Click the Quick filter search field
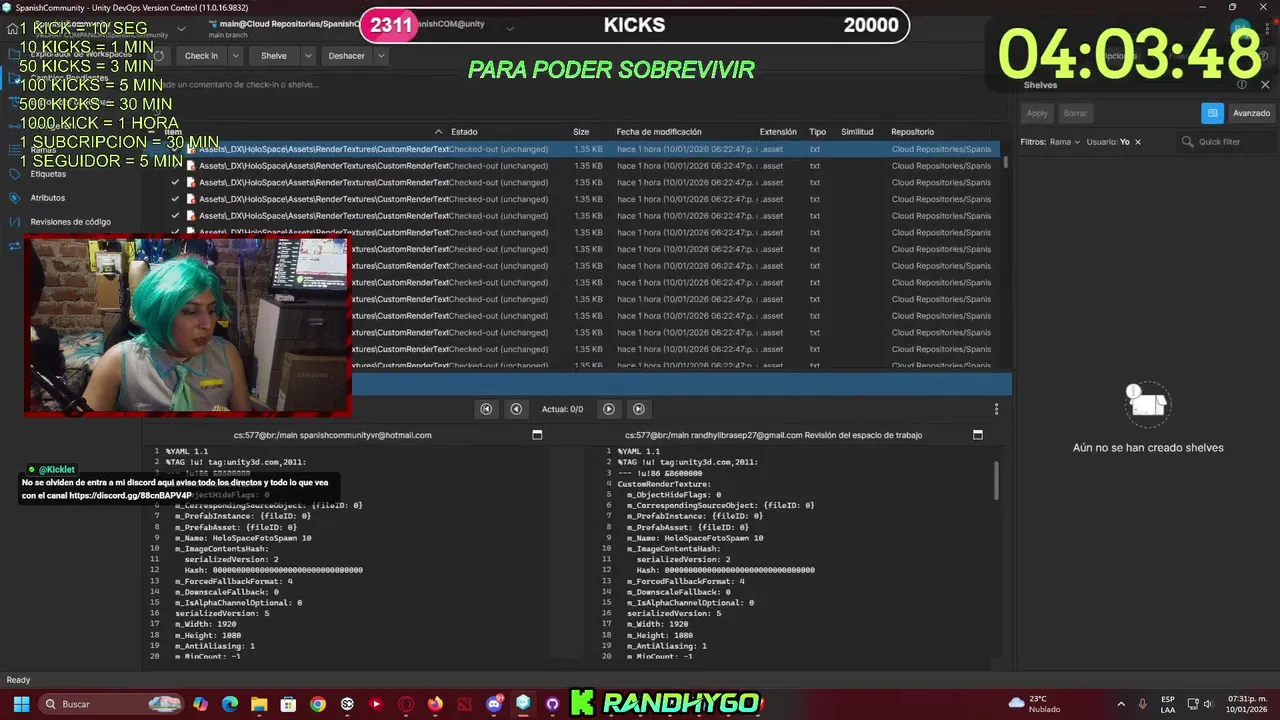 [x=1225, y=142]
